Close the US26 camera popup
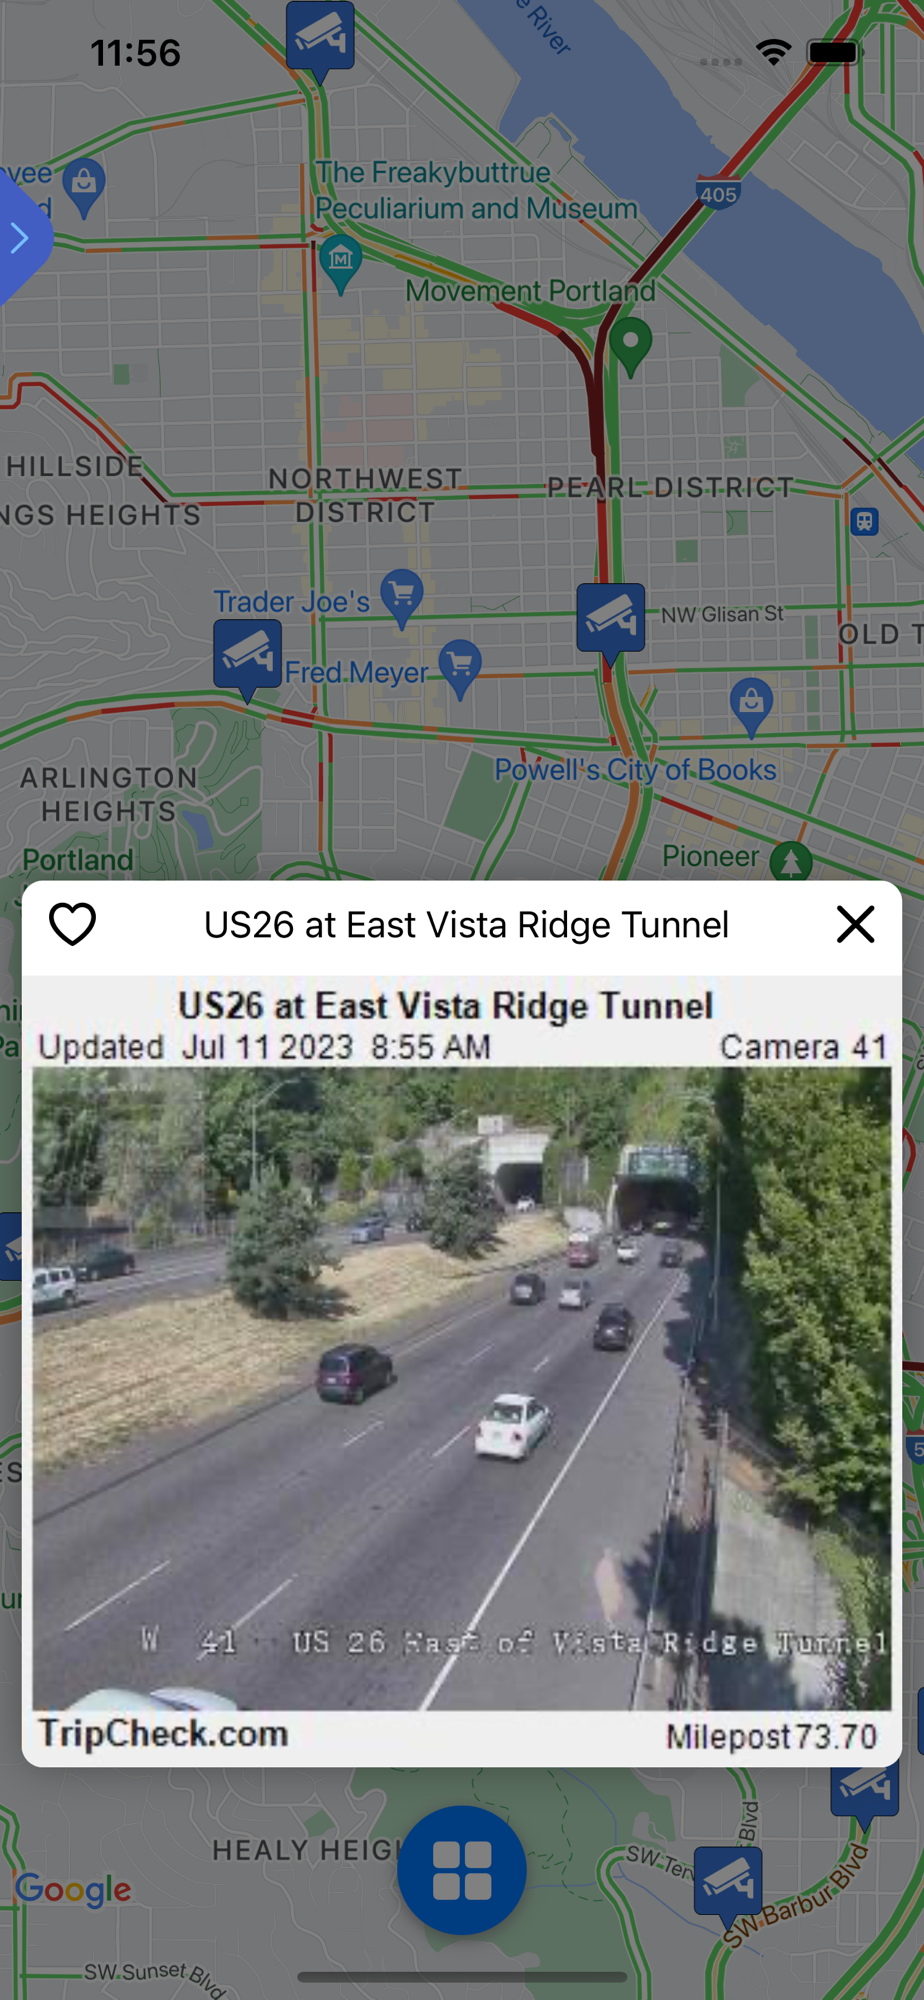The image size is (924, 2000). pos(855,924)
